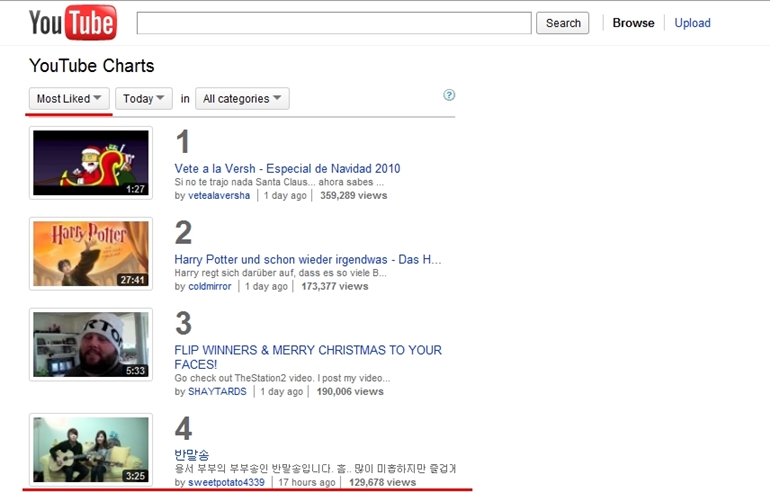This screenshot has height=492, width=770.
Task: Open the Harry Potter video thumbnail
Action: coord(91,254)
